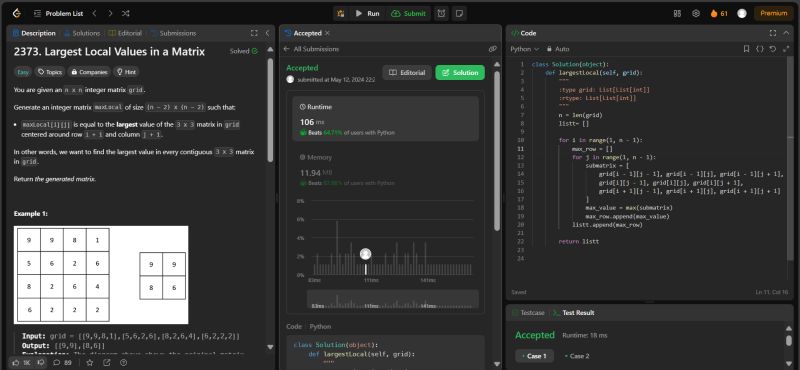
Task: Click the Easy difficulty badge
Action: [x=23, y=72]
